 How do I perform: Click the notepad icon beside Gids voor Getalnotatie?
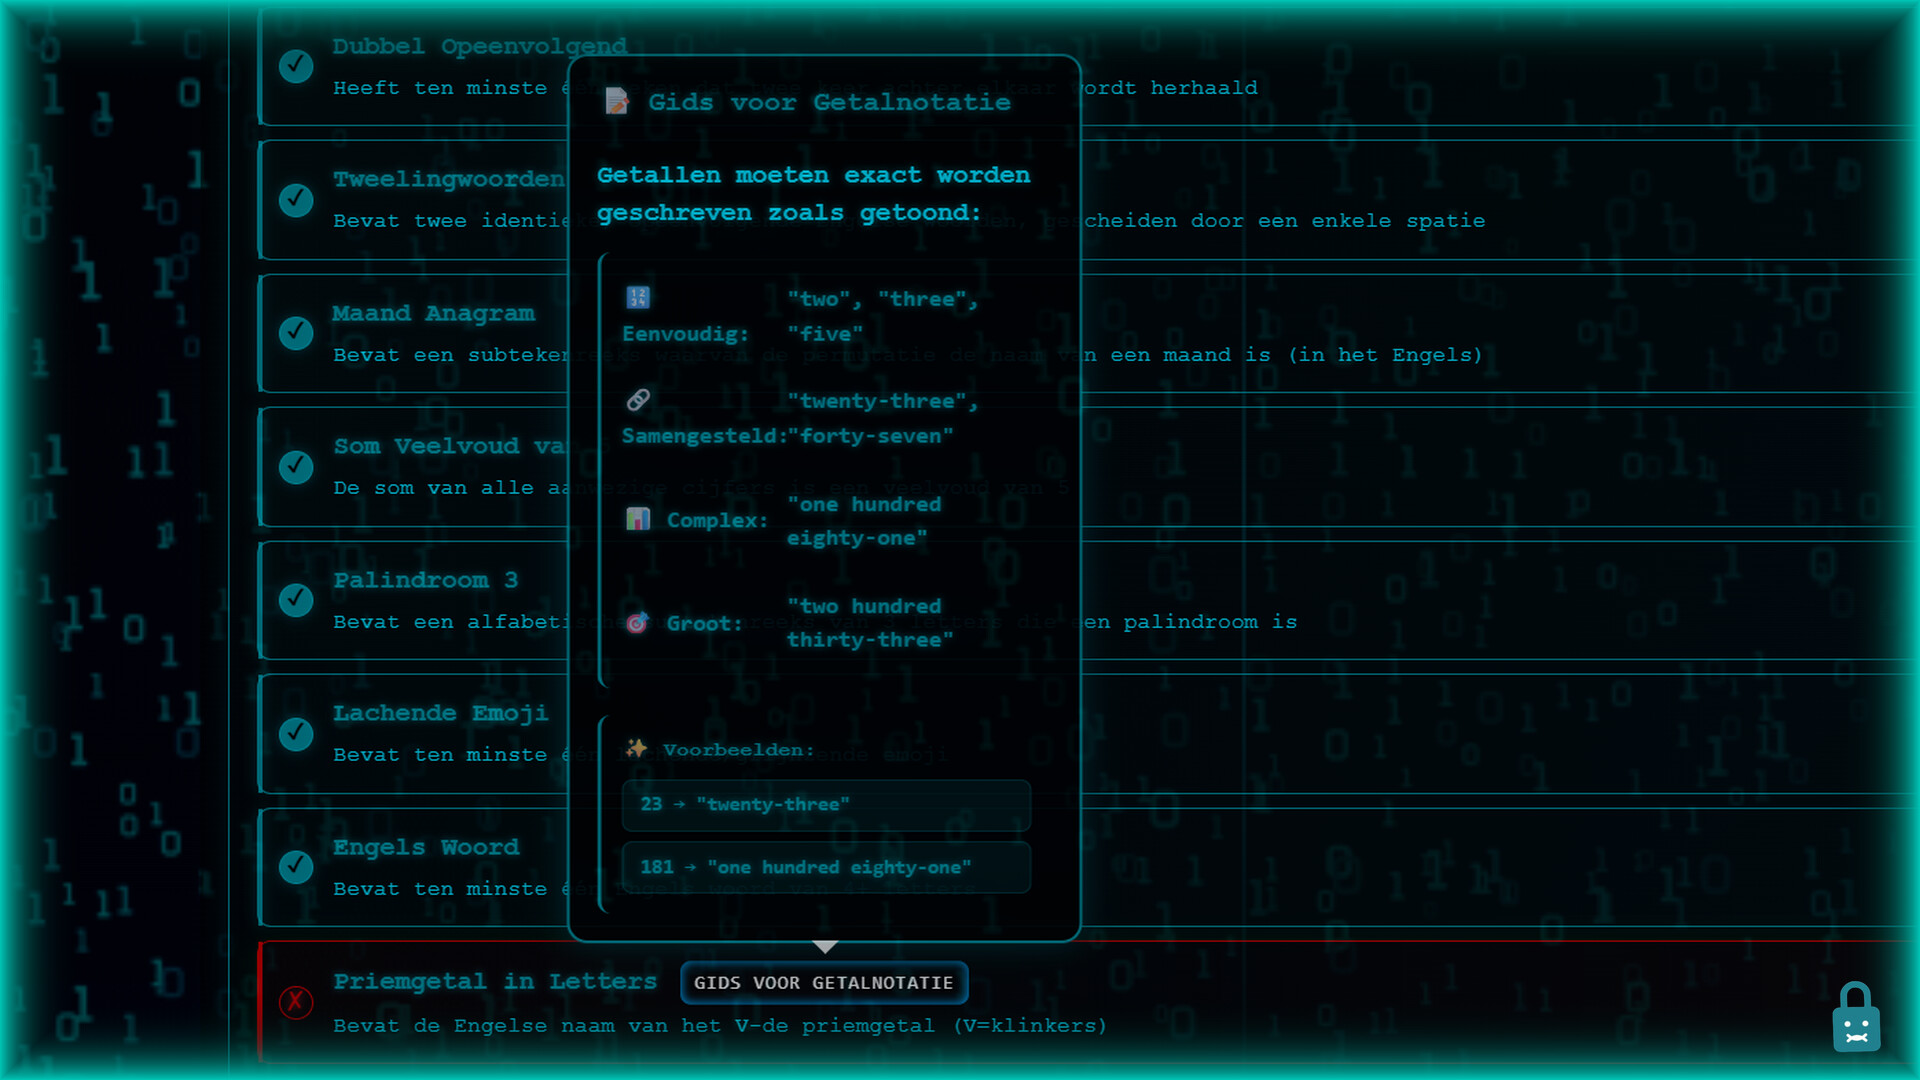point(617,101)
